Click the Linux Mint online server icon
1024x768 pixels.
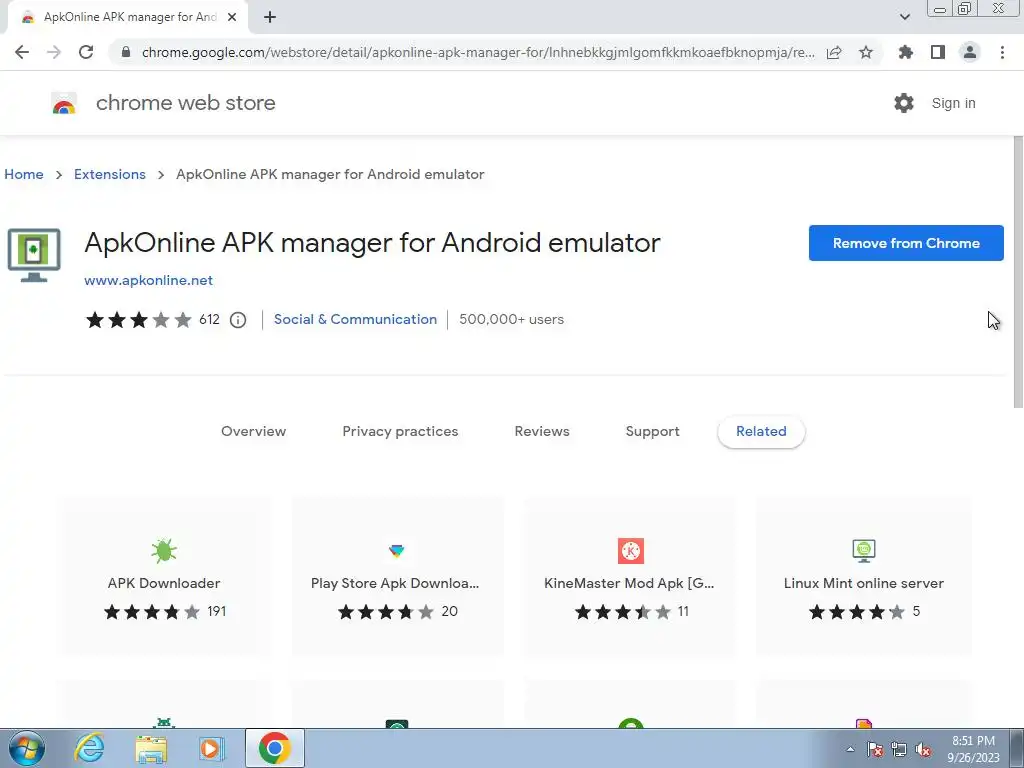point(864,551)
